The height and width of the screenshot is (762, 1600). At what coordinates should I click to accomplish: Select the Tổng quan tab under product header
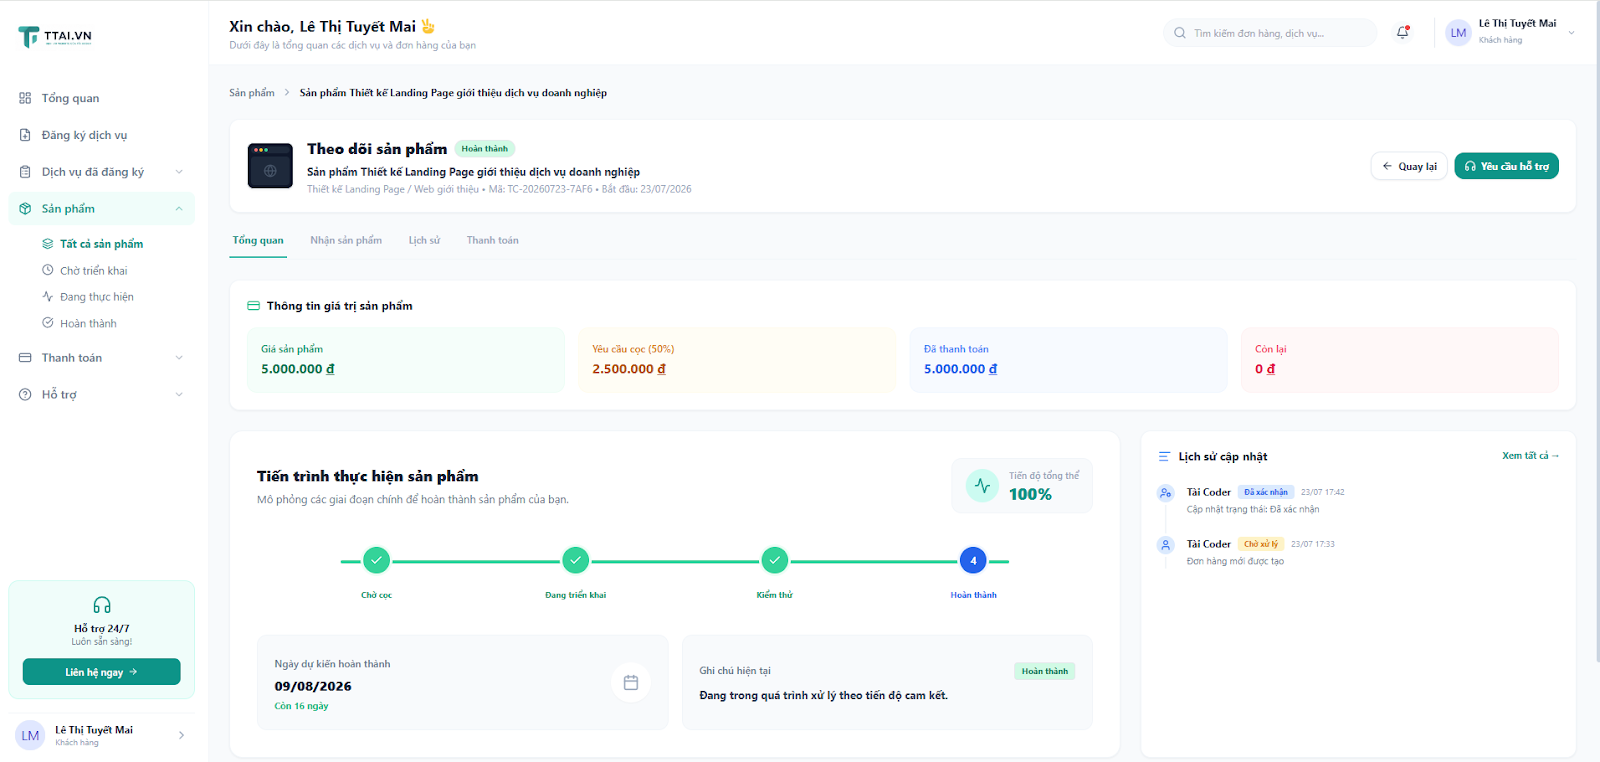point(258,240)
